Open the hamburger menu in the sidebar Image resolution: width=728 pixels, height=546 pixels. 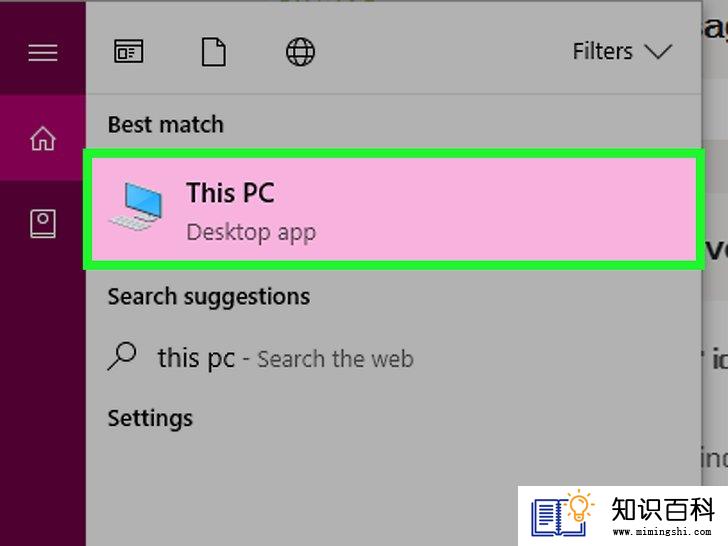tap(43, 52)
